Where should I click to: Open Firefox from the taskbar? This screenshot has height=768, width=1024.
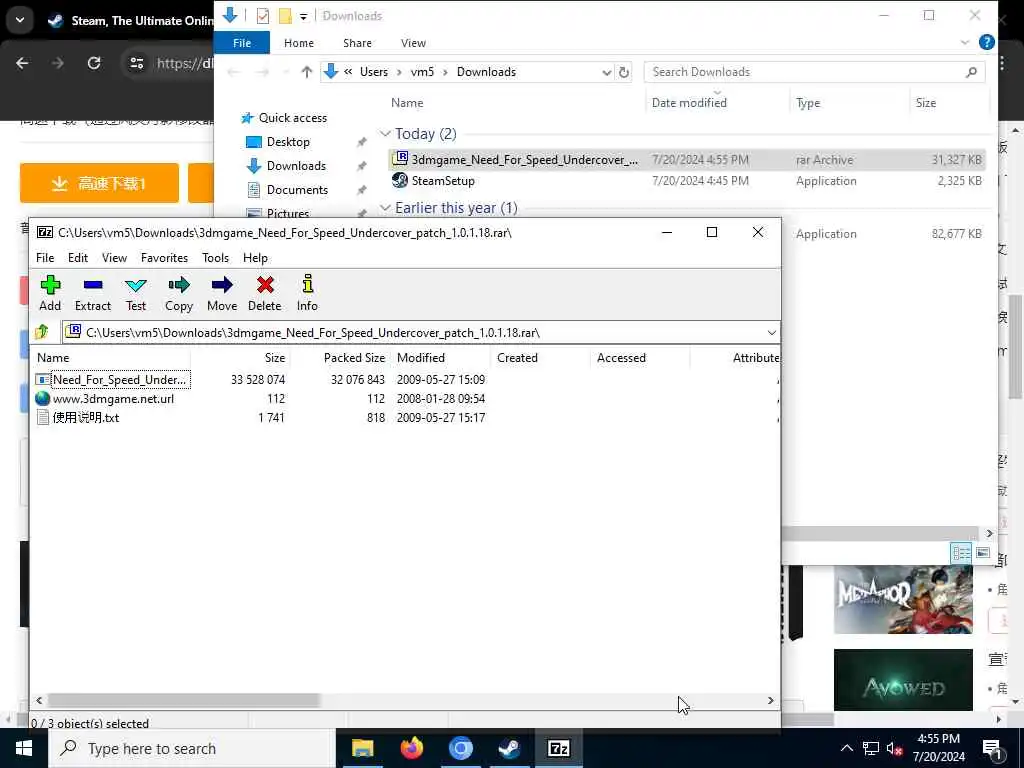[x=411, y=748]
